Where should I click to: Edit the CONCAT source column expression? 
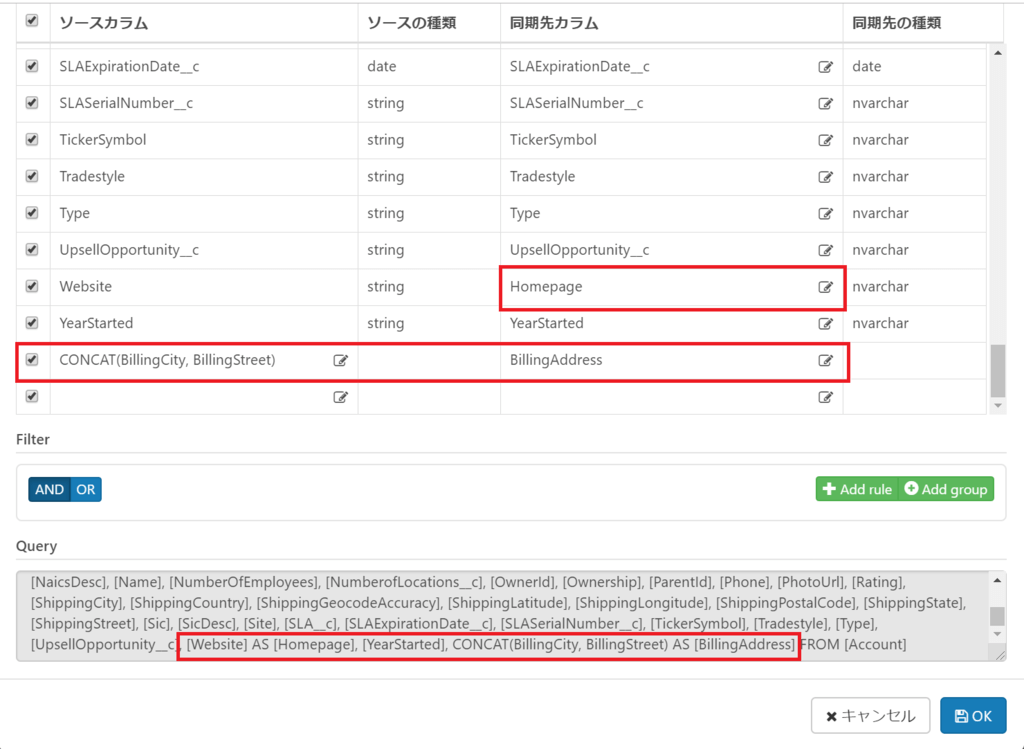(x=340, y=361)
